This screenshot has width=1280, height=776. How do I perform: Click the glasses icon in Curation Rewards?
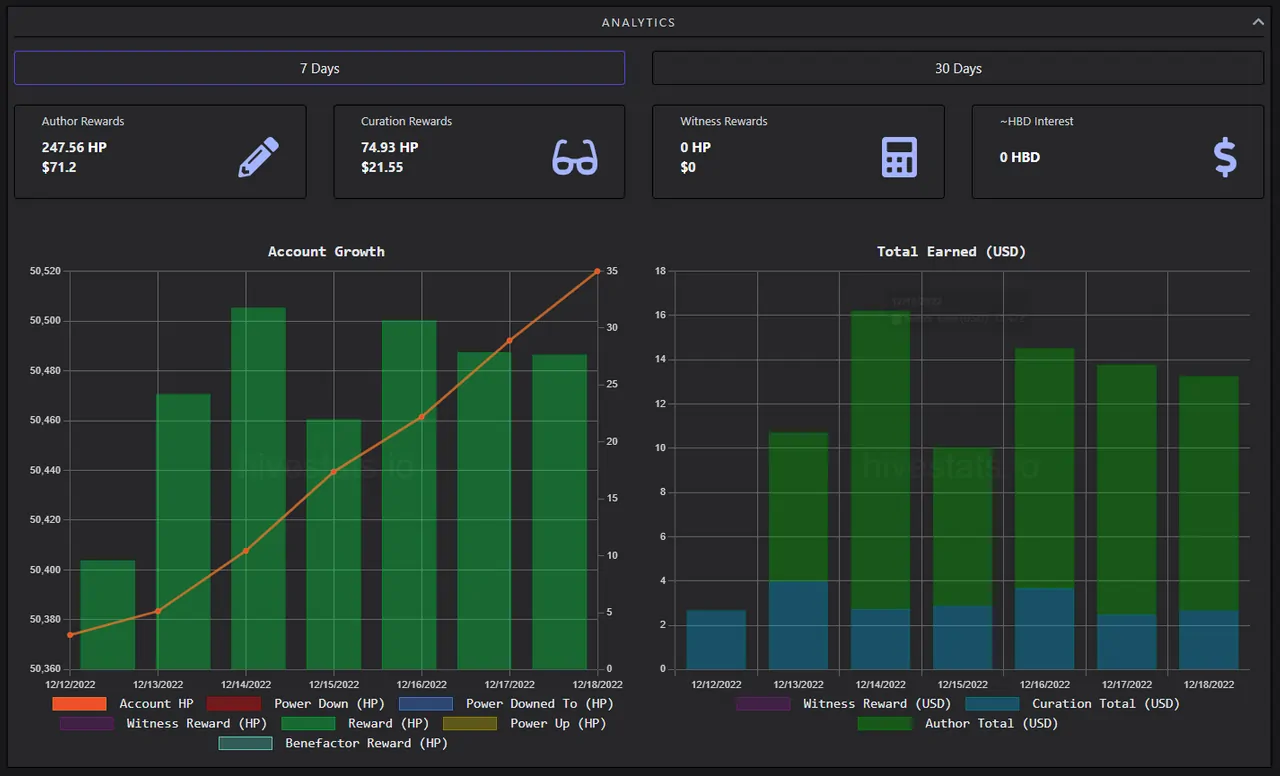575,157
